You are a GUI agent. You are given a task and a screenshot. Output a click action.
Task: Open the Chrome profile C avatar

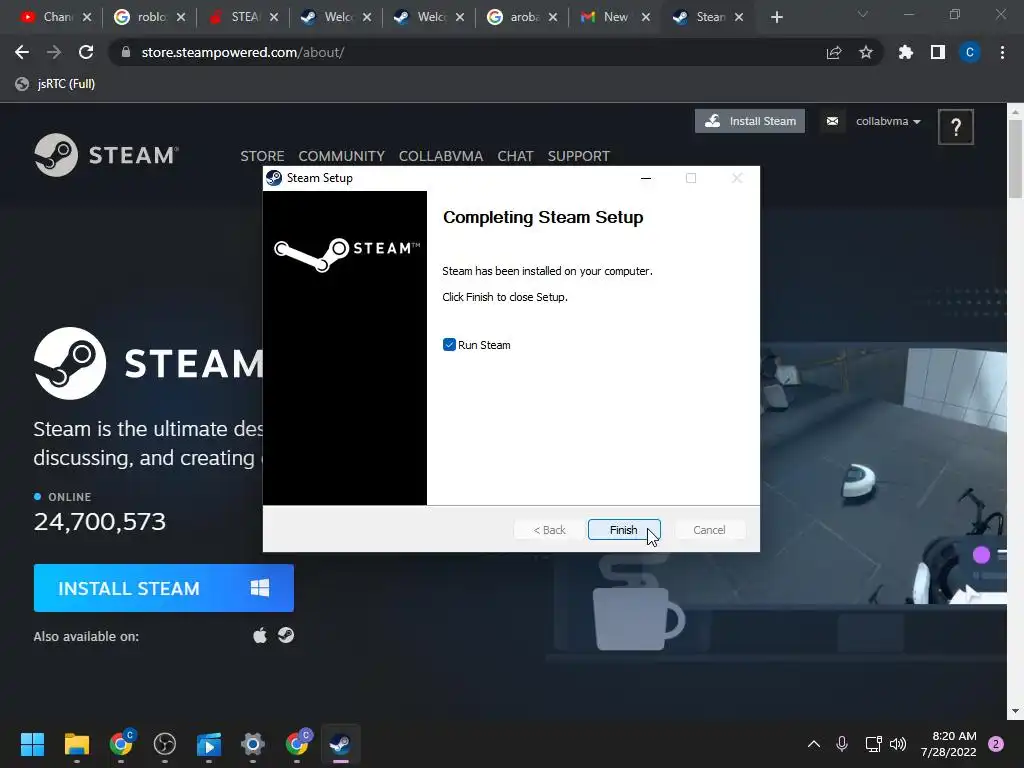(x=970, y=52)
